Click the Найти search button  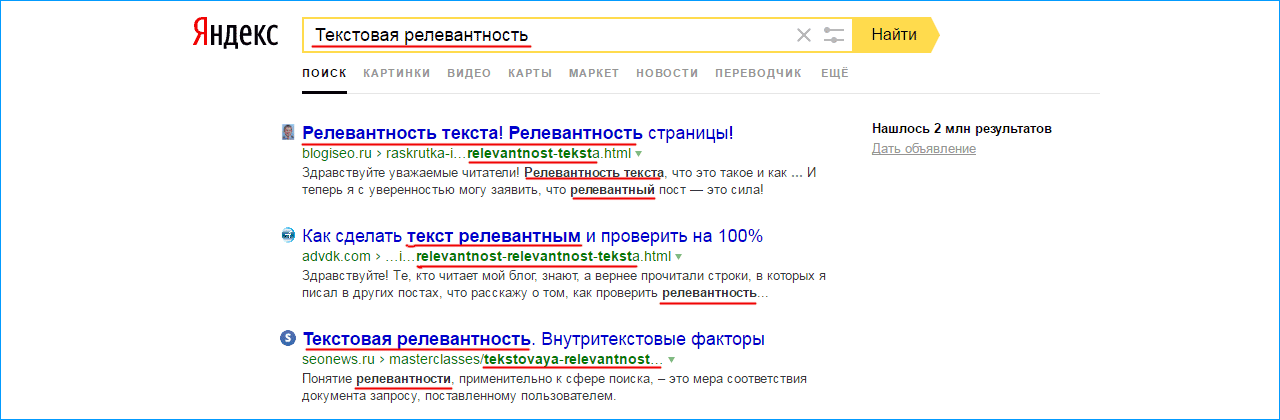coord(894,35)
